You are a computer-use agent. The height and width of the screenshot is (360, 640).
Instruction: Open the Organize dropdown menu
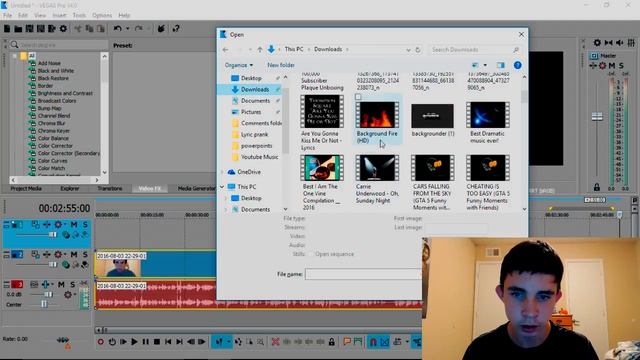coord(238,65)
